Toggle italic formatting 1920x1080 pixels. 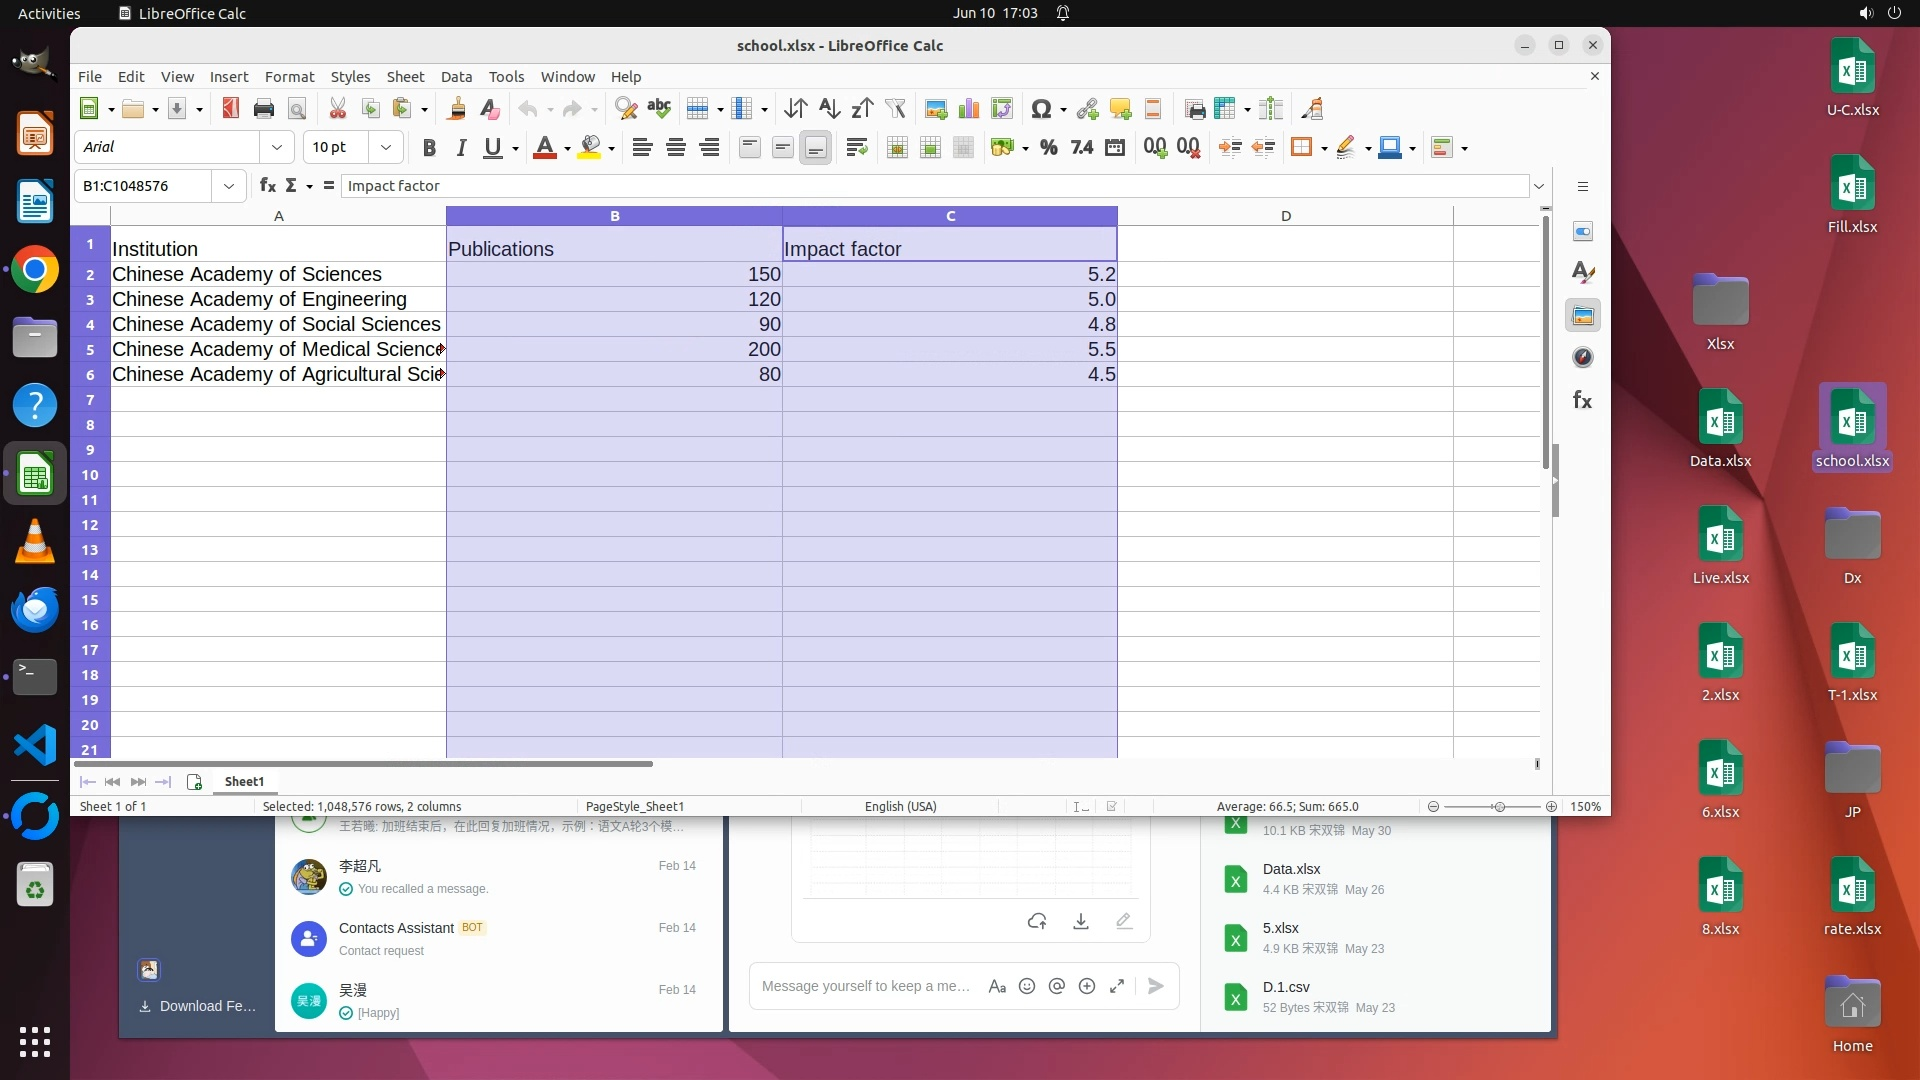point(461,148)
